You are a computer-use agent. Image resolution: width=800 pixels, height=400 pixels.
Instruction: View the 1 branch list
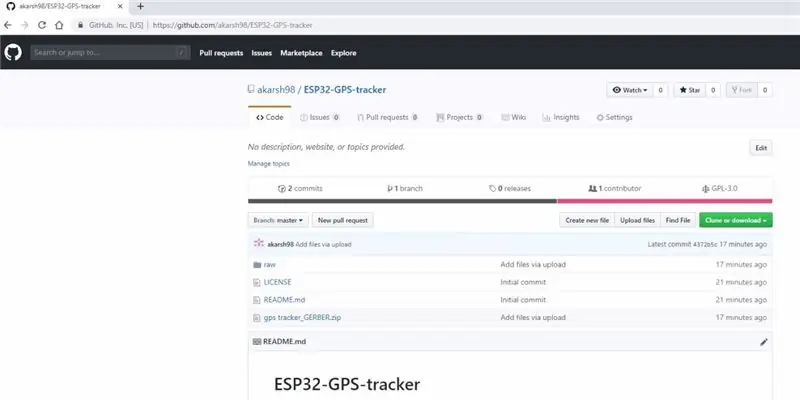tap(405, 188)
